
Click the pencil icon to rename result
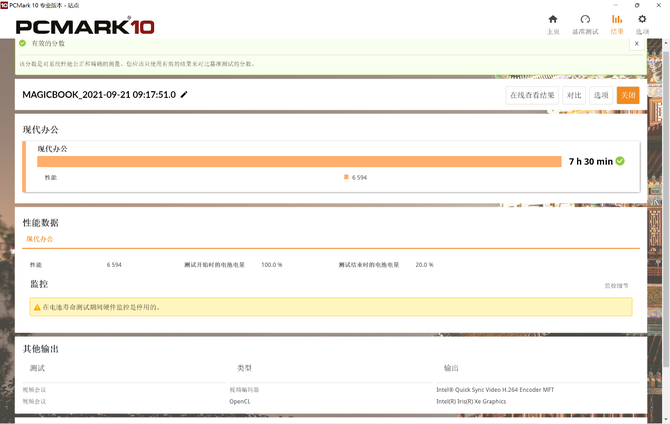coord(184,95)
